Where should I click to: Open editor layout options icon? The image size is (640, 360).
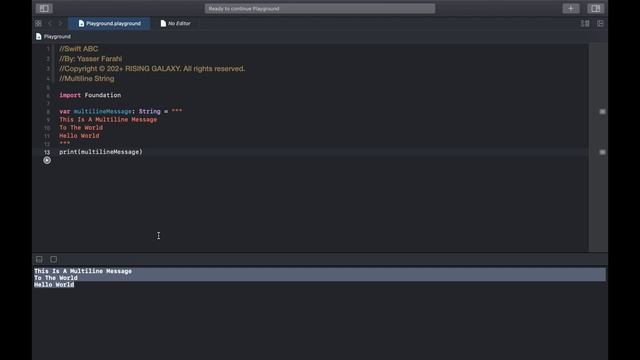585,23
